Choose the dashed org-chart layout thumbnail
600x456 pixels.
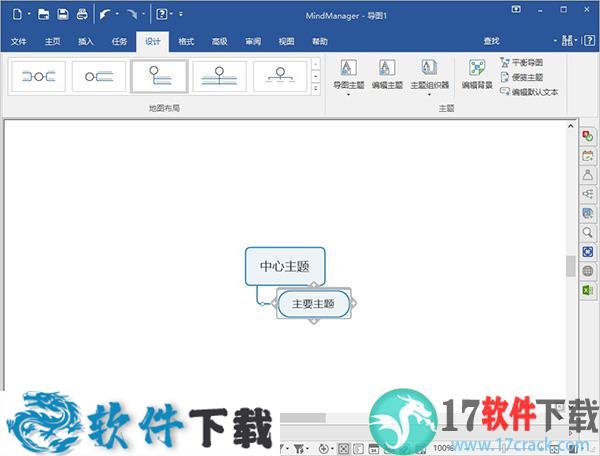click(280, 77)
